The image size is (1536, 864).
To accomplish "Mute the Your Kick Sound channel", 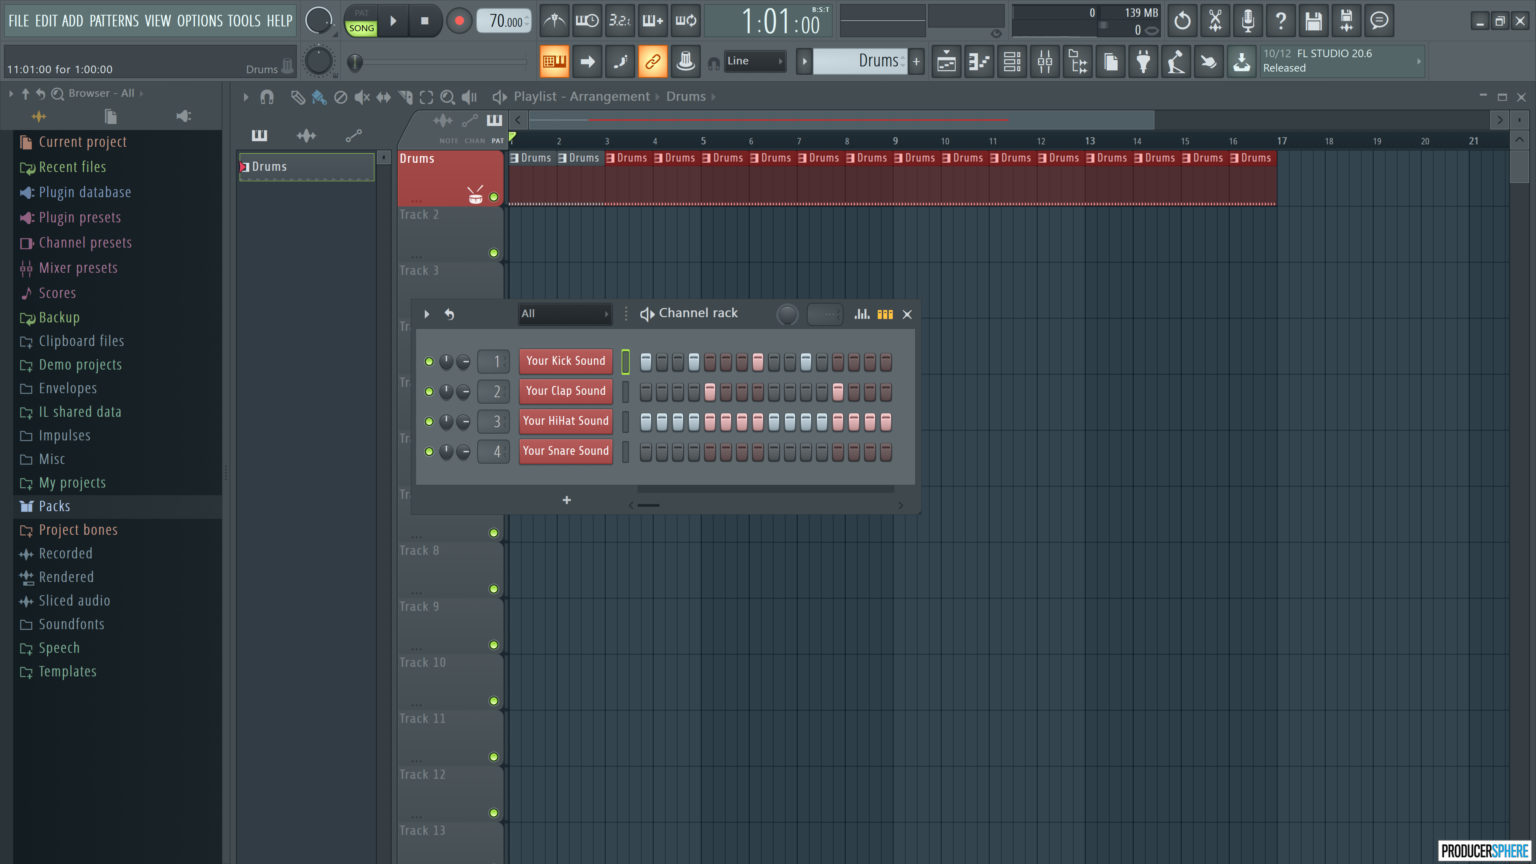I will click(x=431, y=361).
